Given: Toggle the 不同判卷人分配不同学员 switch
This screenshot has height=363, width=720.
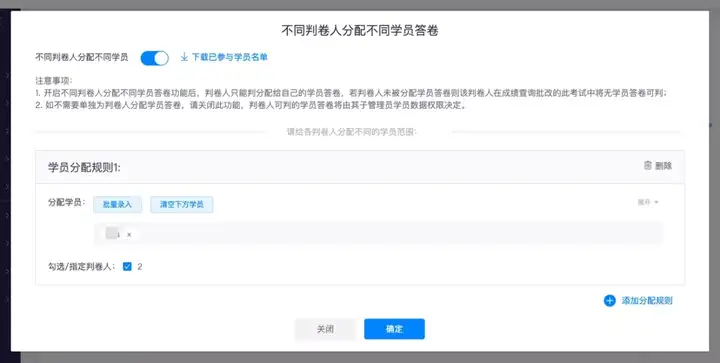Looking at the screenshot, I should (x=154, y=58).
